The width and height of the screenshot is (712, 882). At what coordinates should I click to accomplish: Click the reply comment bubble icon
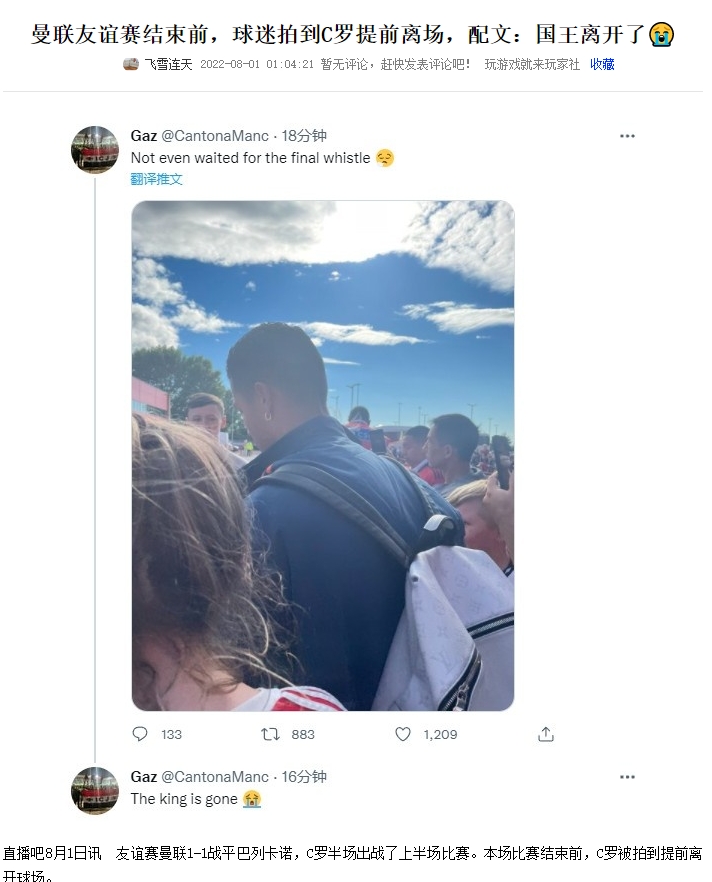tap(139, 734)
